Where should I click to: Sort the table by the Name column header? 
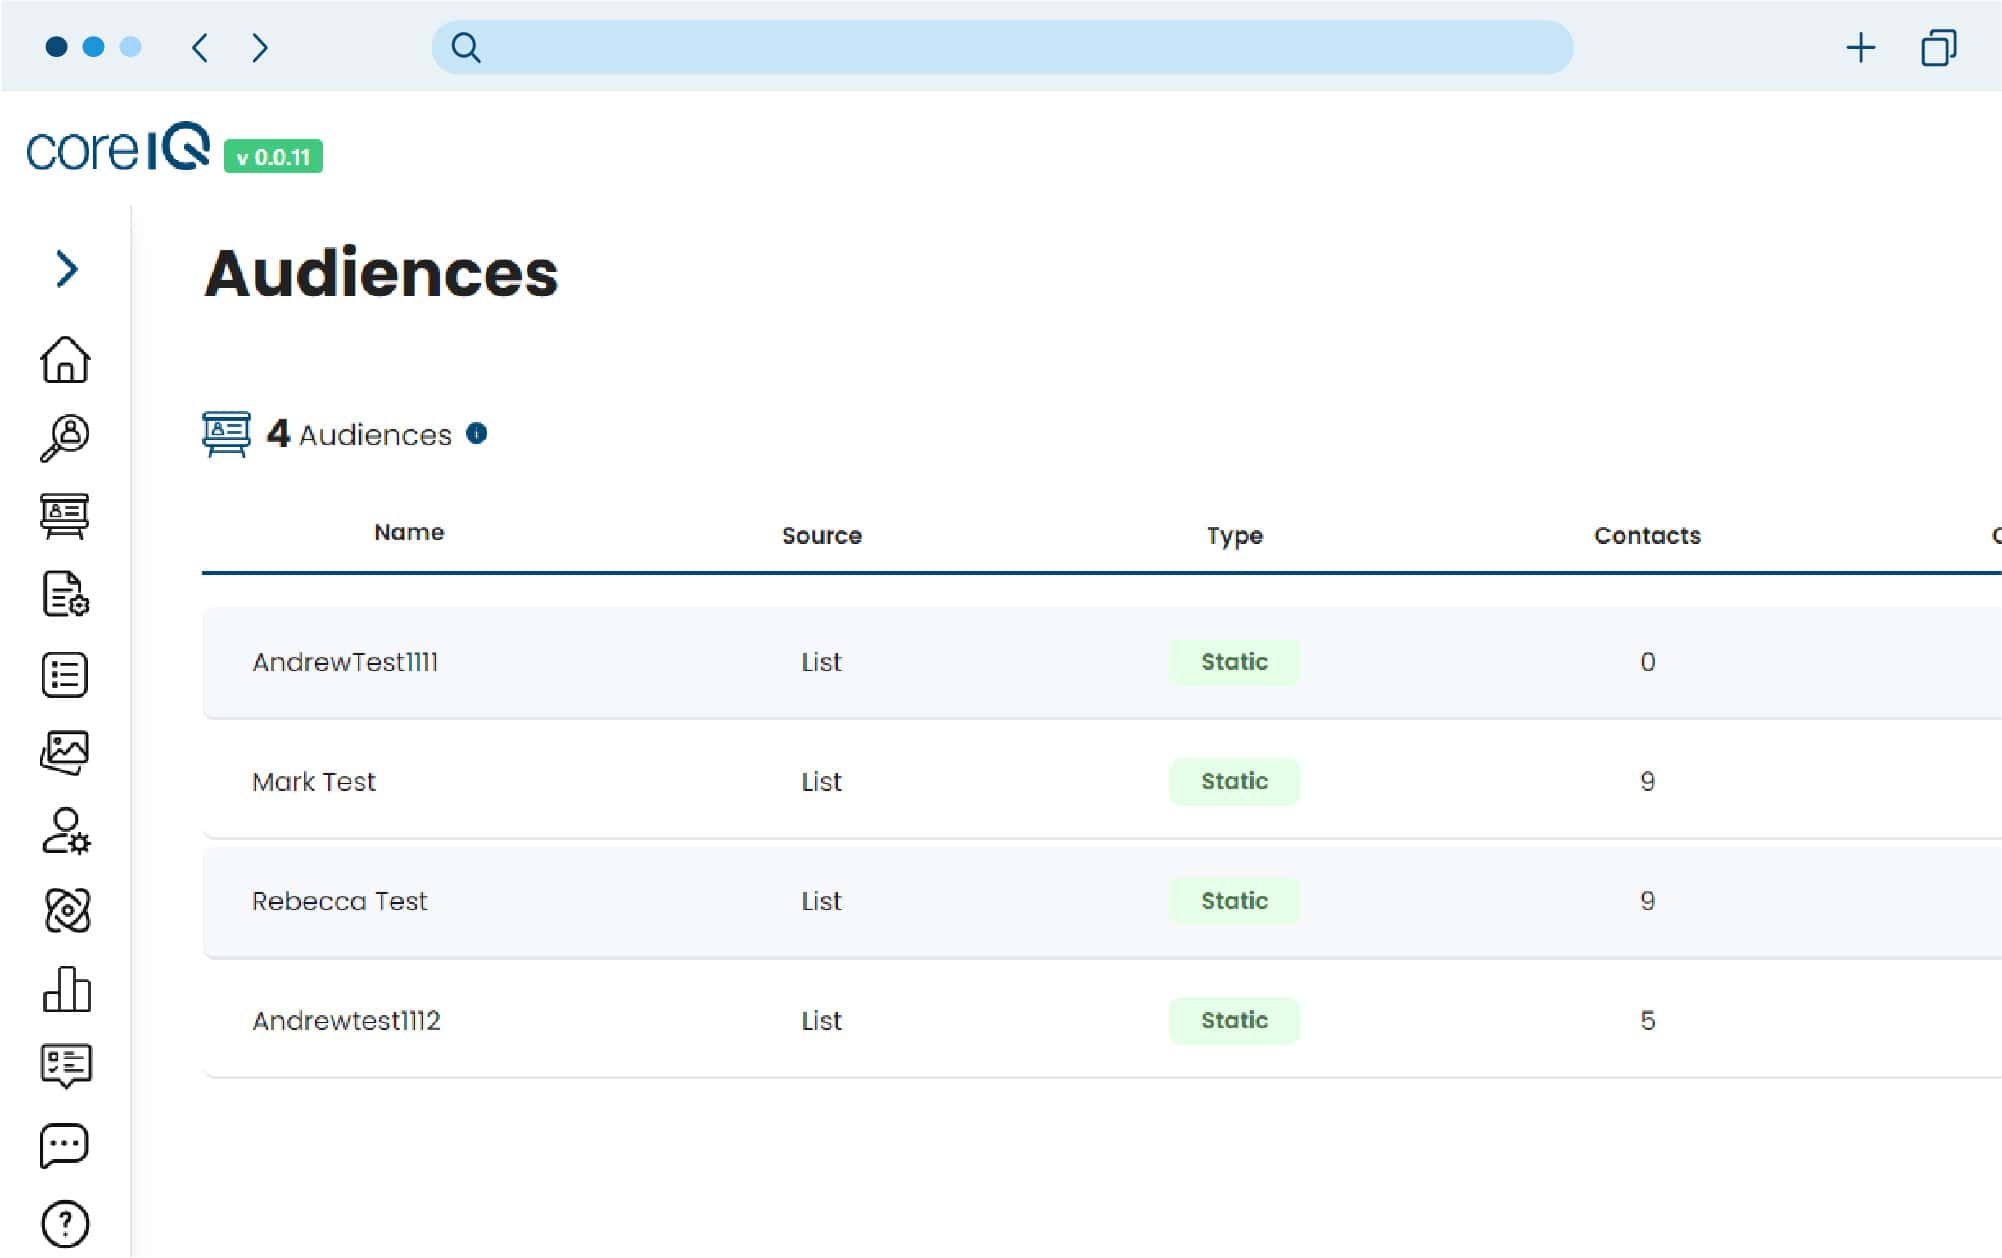coord(409,533)
